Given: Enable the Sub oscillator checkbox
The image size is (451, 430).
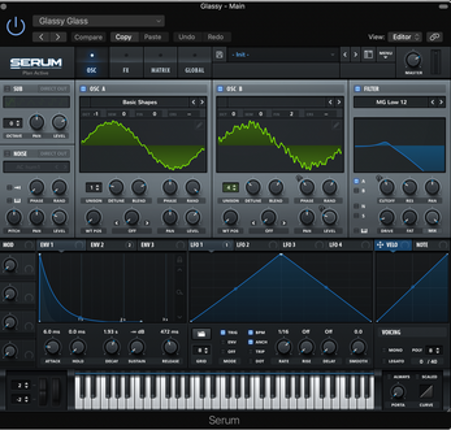Looking at the screenshot, I should [x=7, y=89].
